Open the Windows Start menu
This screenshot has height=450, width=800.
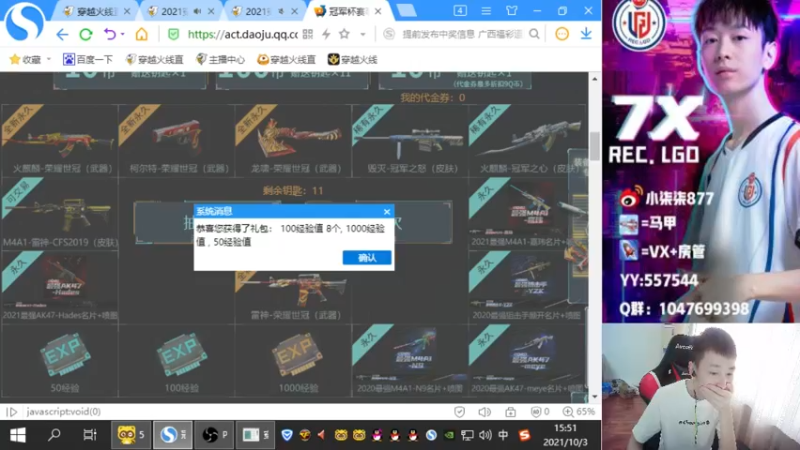coord(18,435)
